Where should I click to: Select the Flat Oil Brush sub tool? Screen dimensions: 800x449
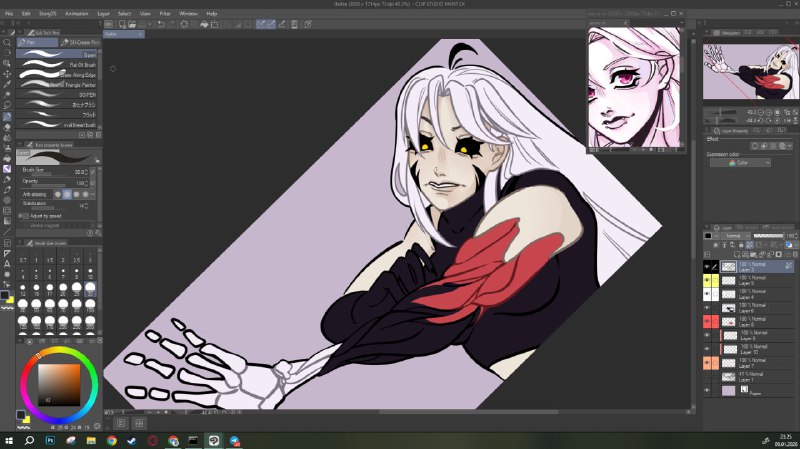[57, 64]
